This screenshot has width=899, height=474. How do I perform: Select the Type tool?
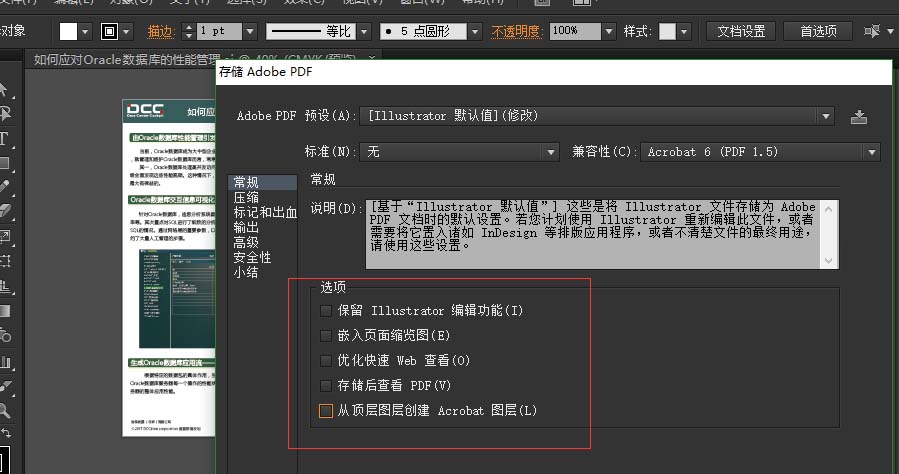point(5,138)
